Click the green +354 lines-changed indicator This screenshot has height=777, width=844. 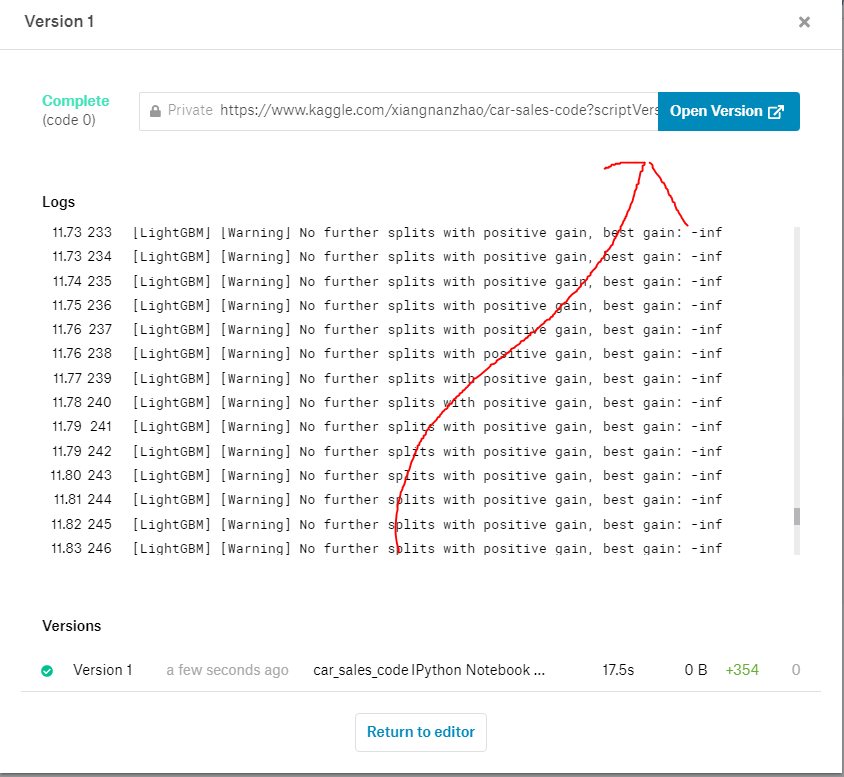[742, 670]
